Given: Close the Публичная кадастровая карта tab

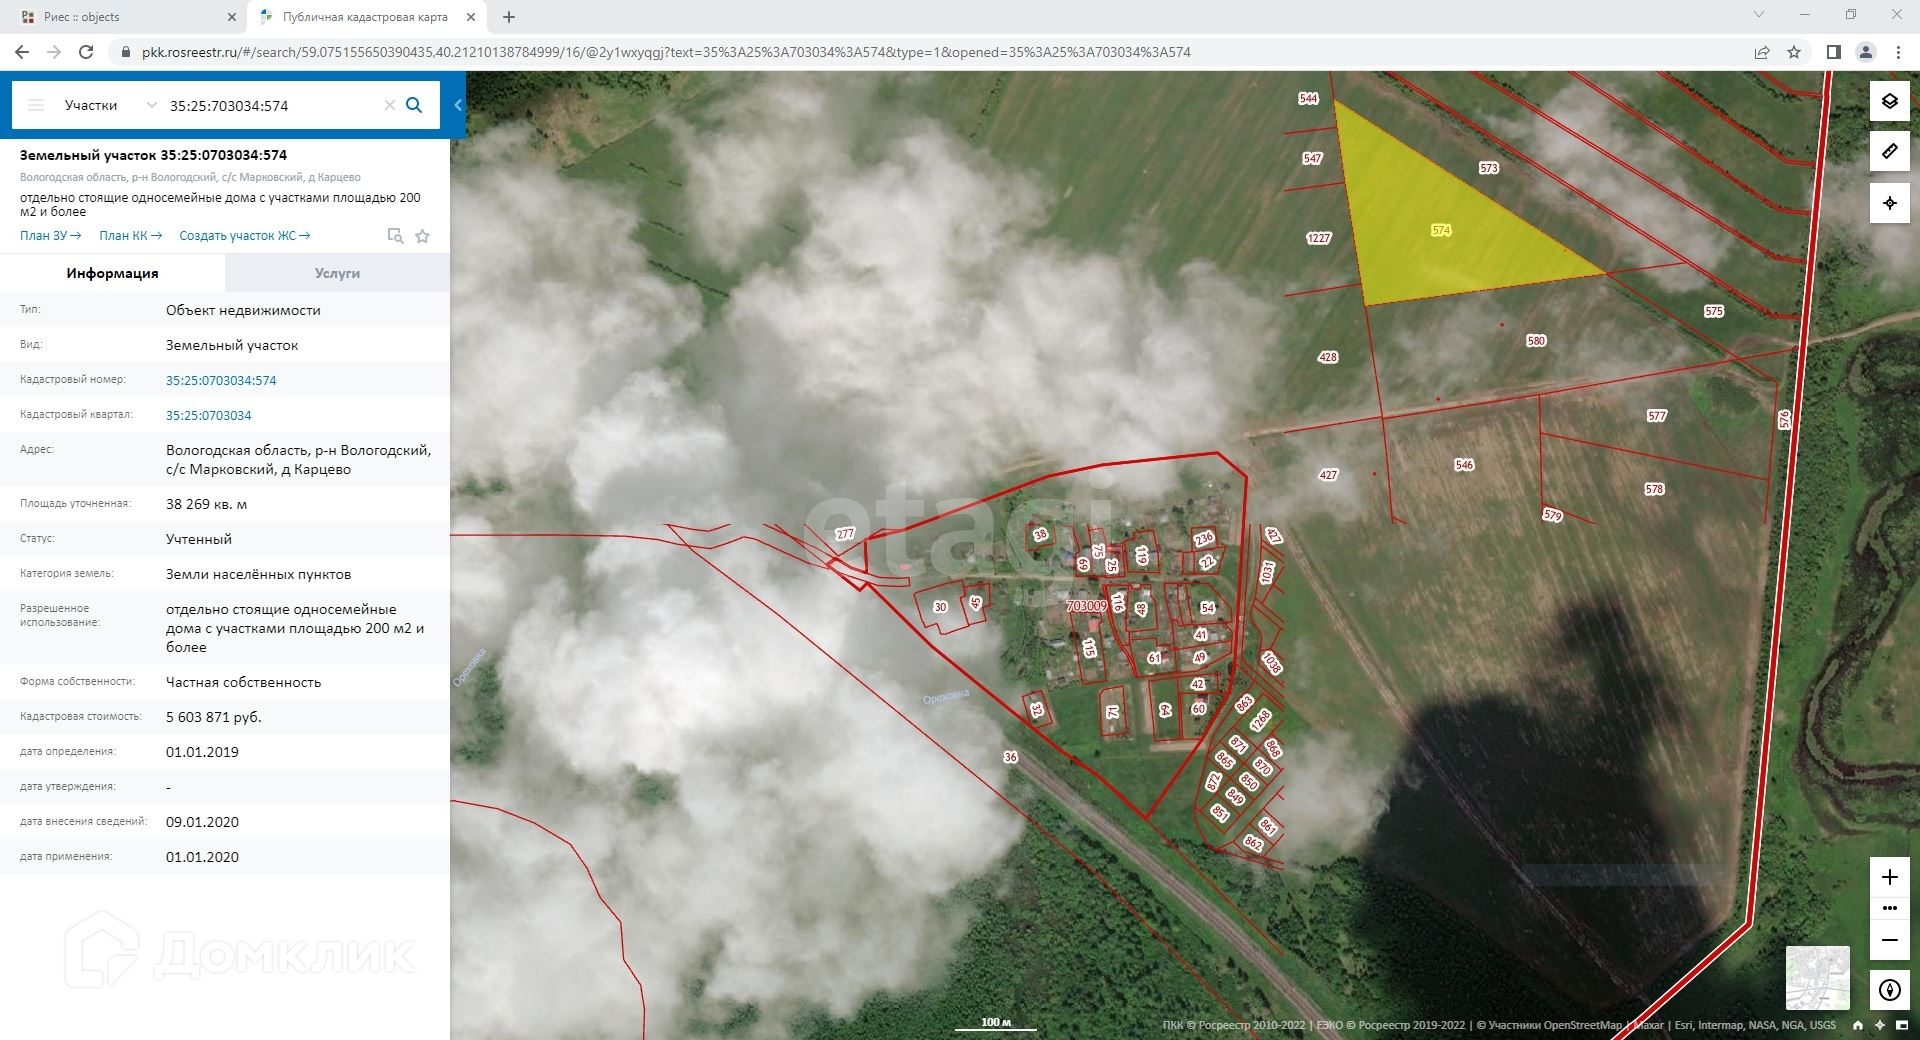Looking at the screenshot, I should [x=471, y=17].
